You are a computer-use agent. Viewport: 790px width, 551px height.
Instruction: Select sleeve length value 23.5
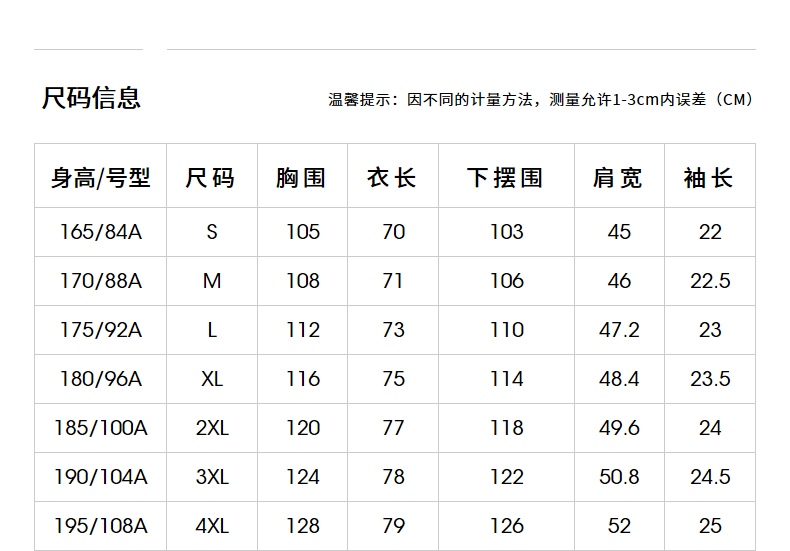pyautogui.click(x=709, y=379)
